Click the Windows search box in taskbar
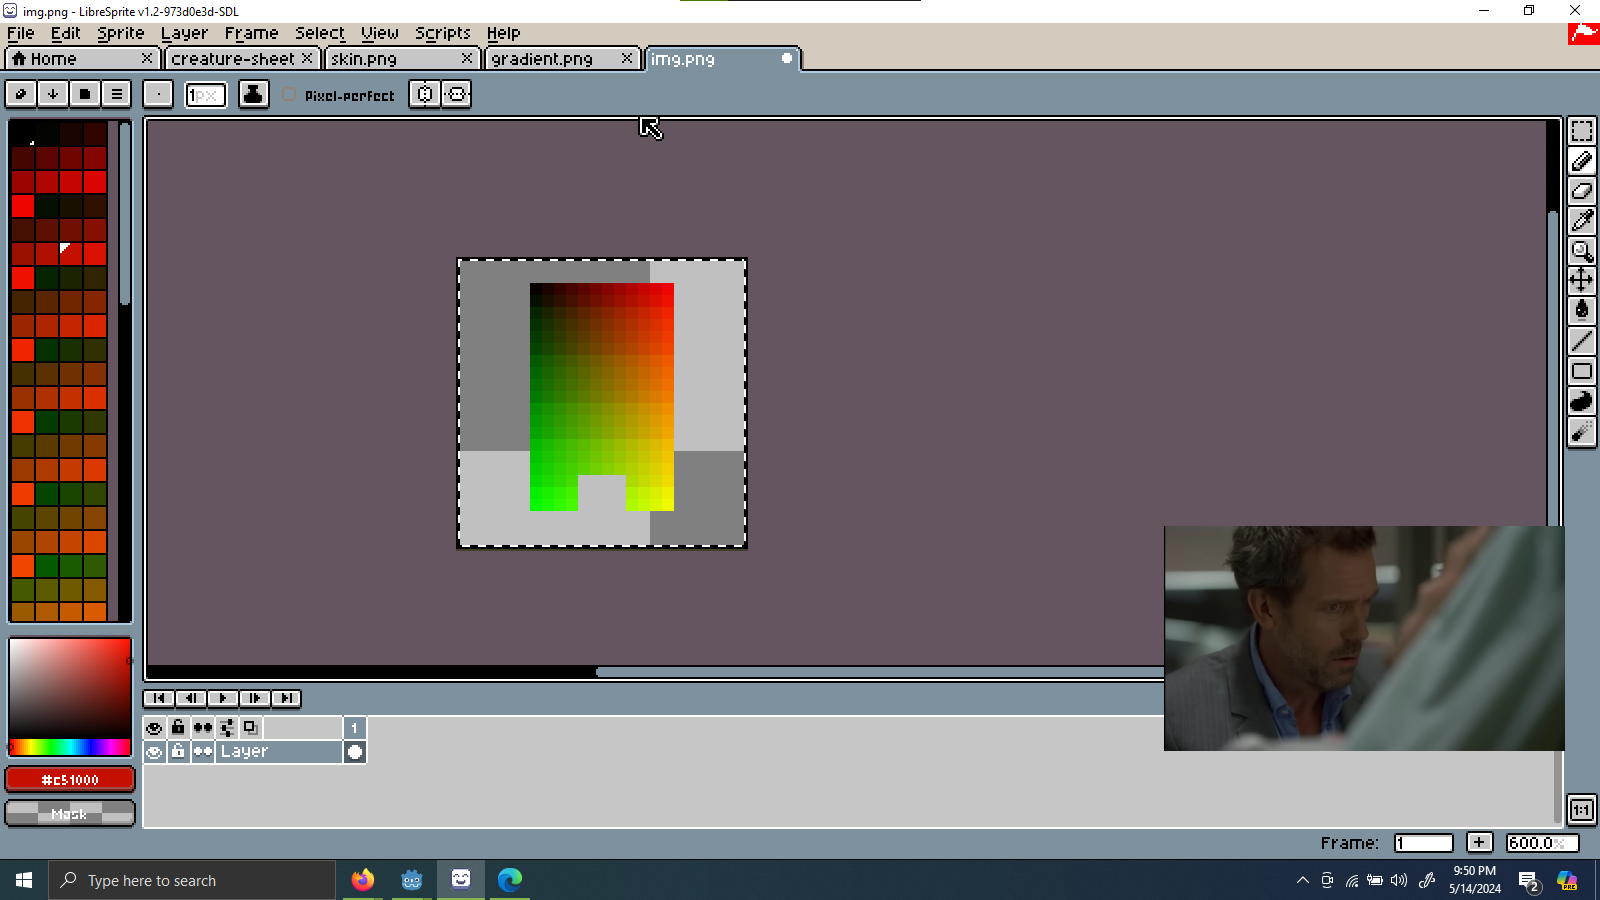Image resolution: width=1600 pixels, height=900 pixels. click(192, 880)
